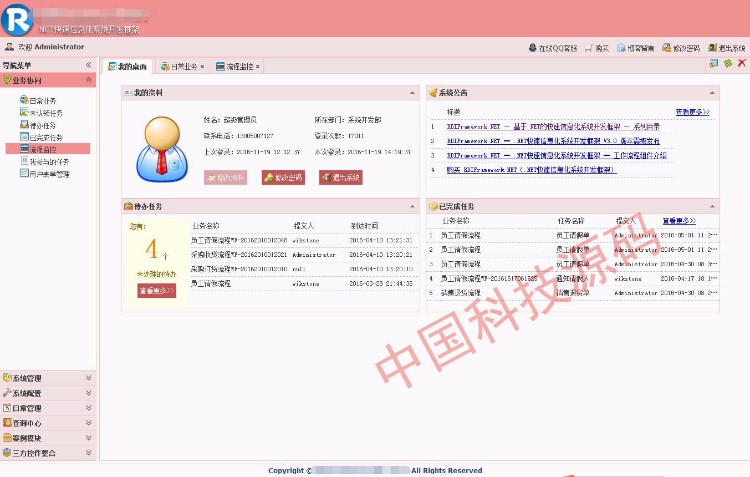Open 日常任务 in the navigation tree
The height and width of the screenshot is (477, 750).
pos(43,101)
